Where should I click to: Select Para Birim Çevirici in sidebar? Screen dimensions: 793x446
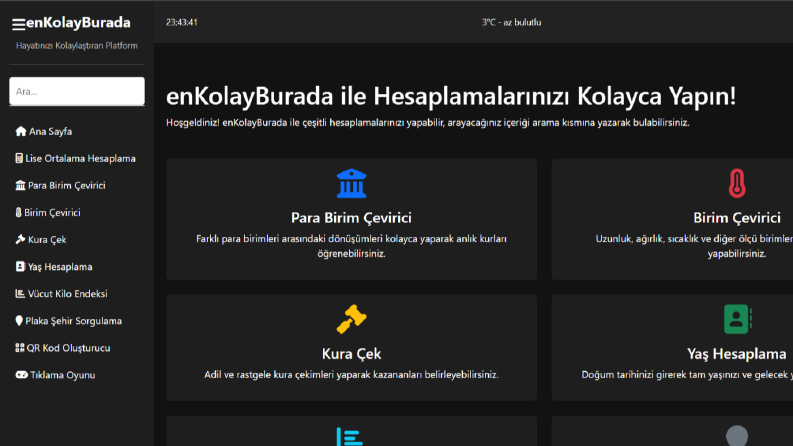(61, 185)
